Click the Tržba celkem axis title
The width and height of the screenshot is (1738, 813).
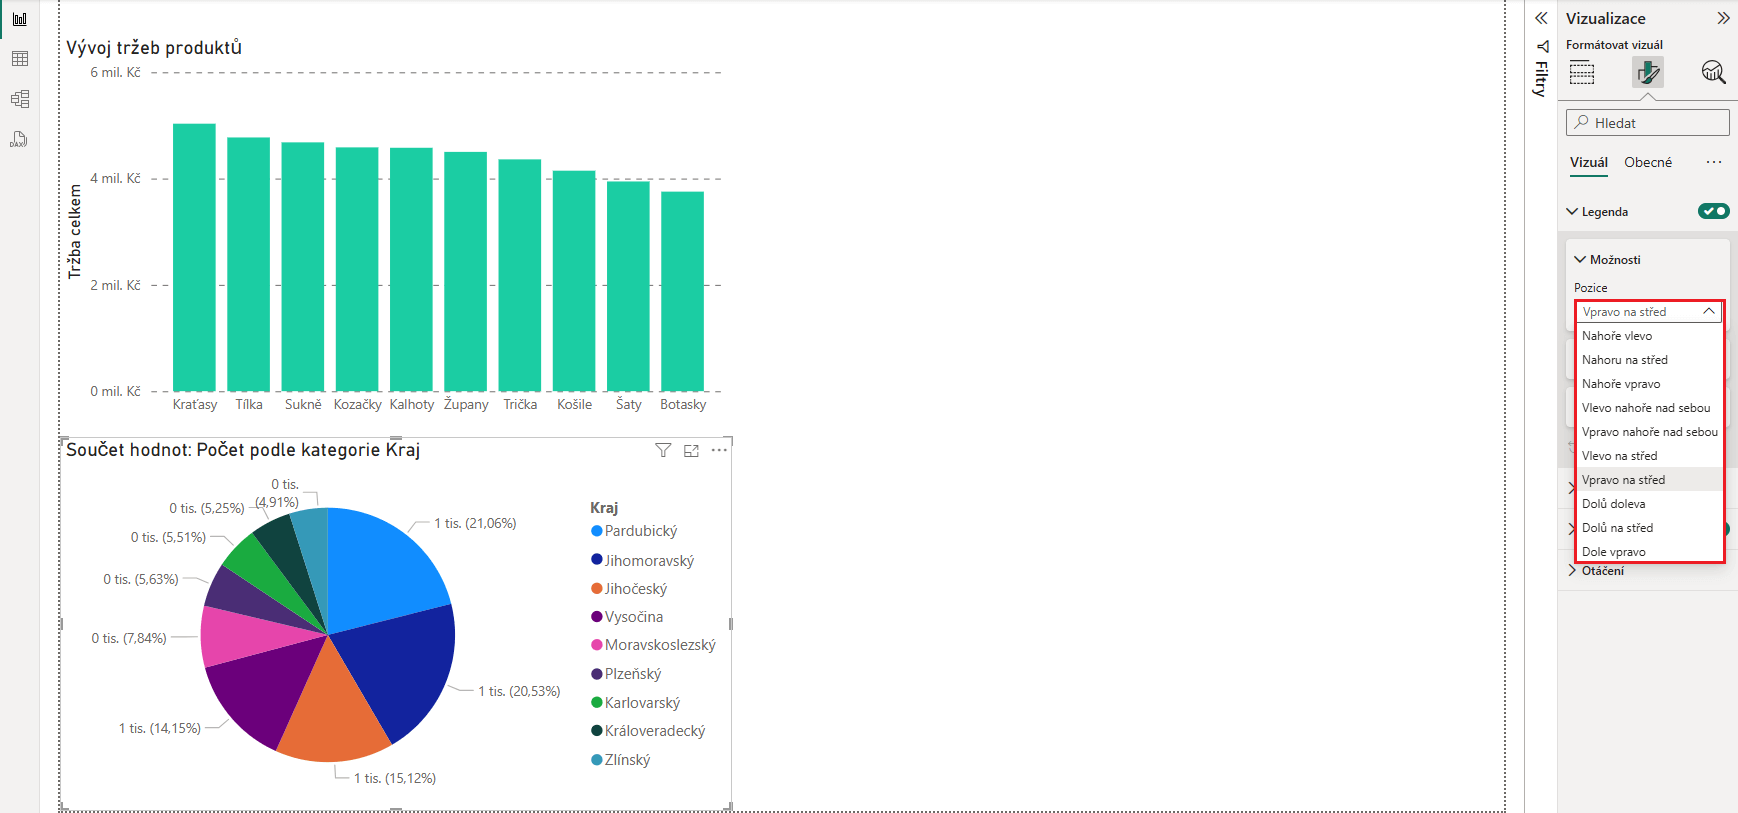75,231
